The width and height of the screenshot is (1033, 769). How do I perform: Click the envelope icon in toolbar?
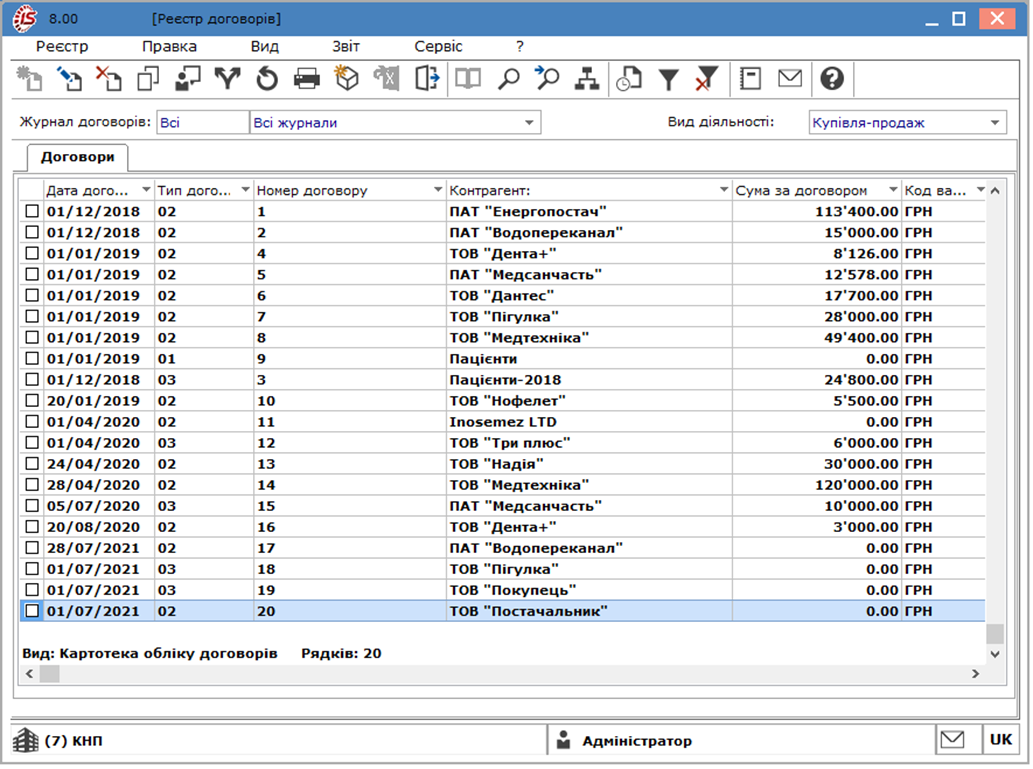coord(790,79)
